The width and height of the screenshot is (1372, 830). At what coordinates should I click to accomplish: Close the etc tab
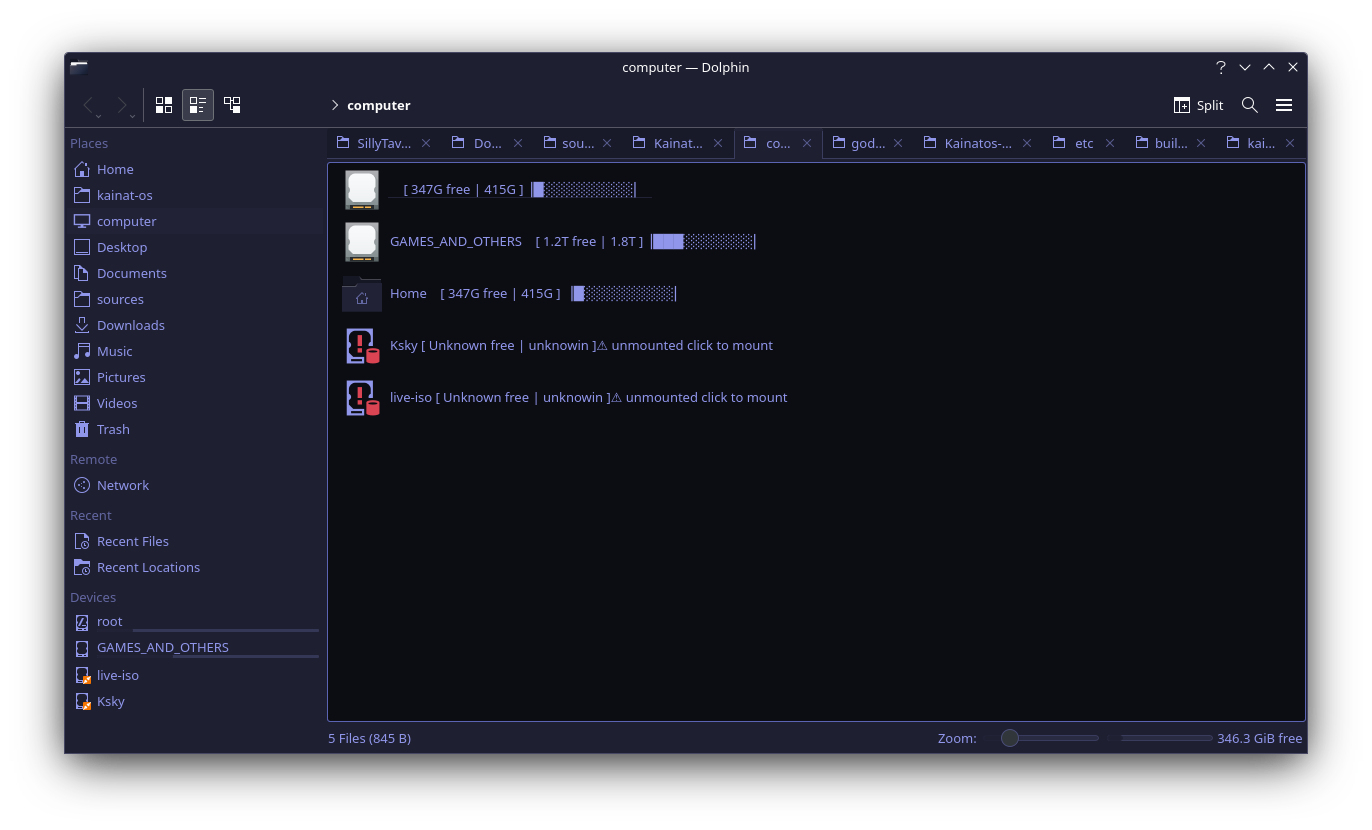click(x=1112, y=143)
